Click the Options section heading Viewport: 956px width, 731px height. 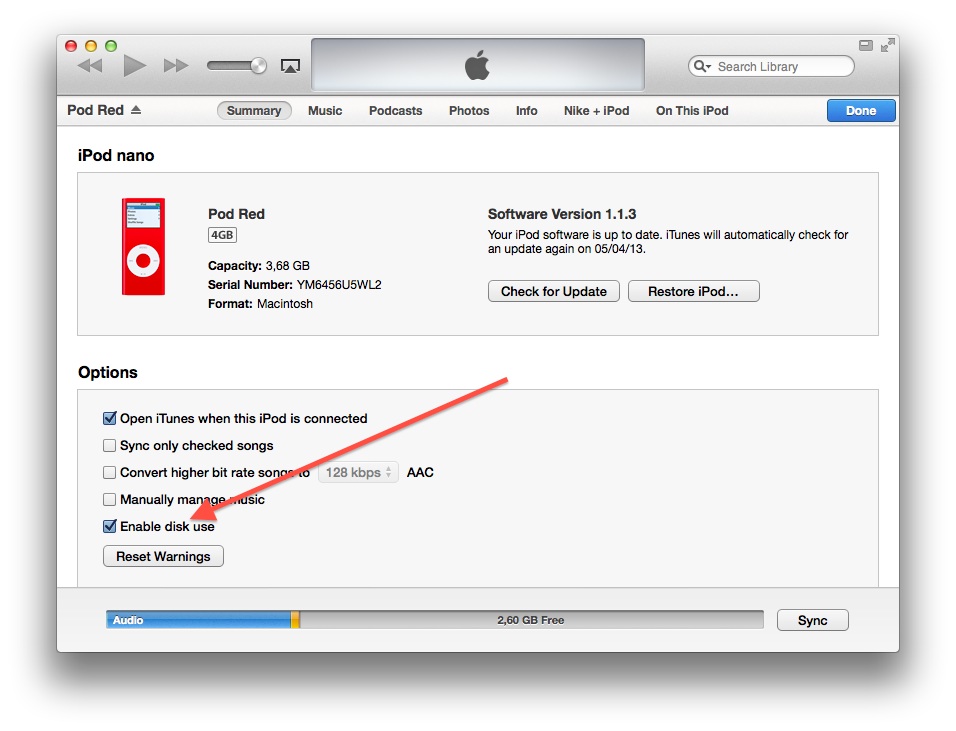pos(108,373)
